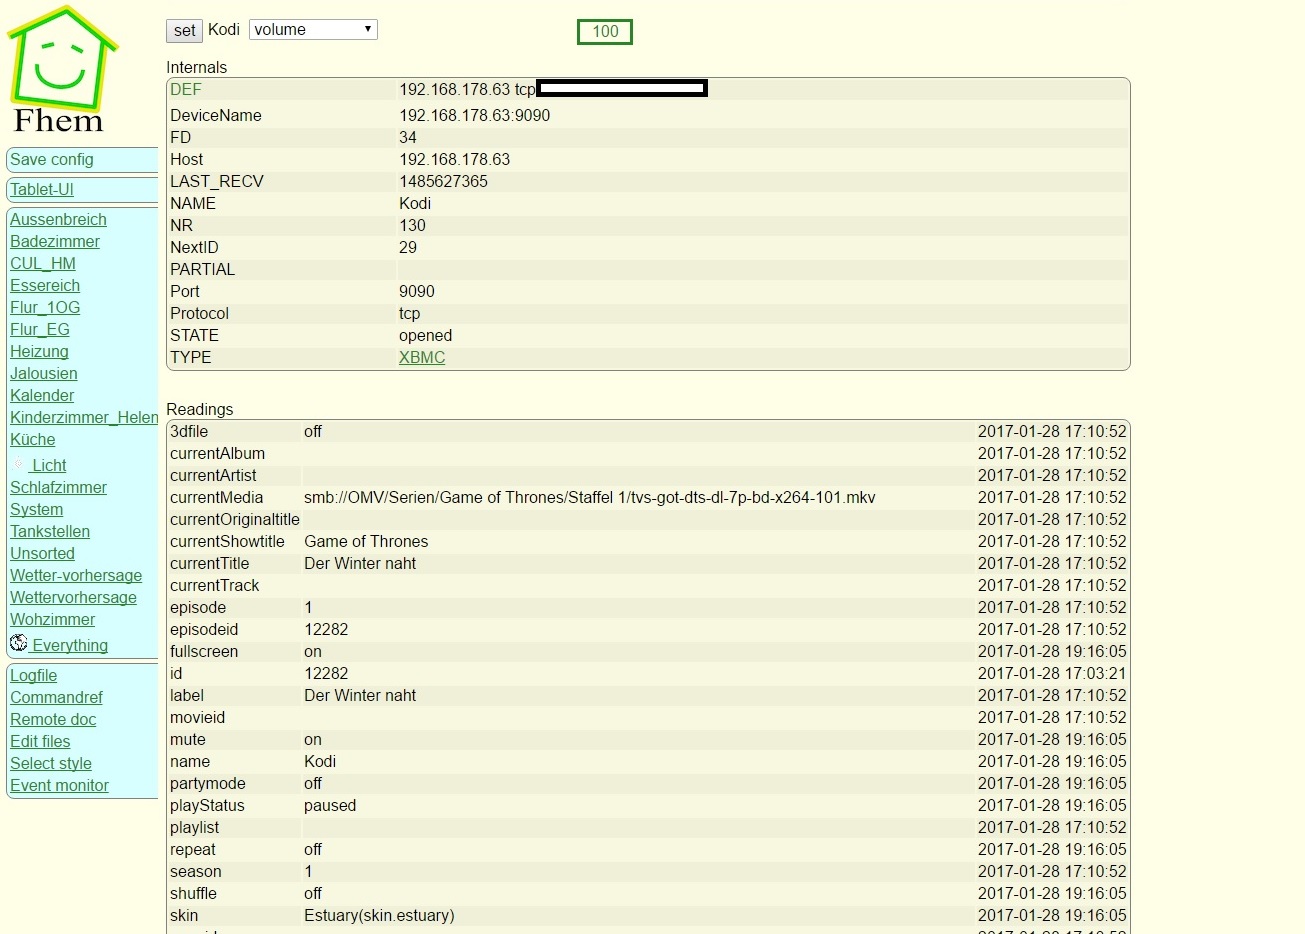Viewport: 1305px width, 934px height.
Task: Open the Commandref link
Action: coord(56,698)
